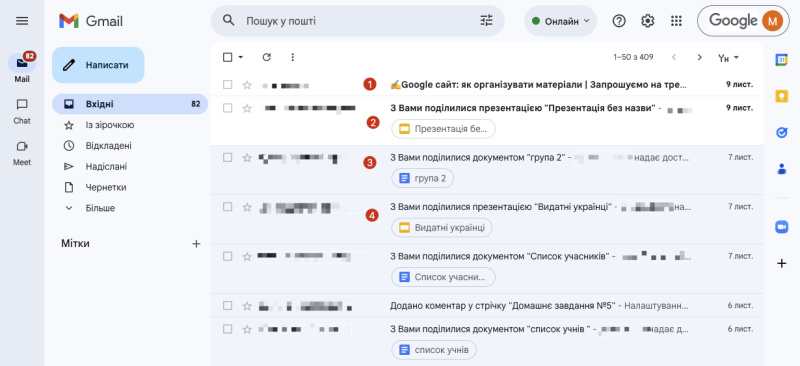Open Chat from the left rail
The height and width of the screenshot is (366, 800).
pos(22,111)
